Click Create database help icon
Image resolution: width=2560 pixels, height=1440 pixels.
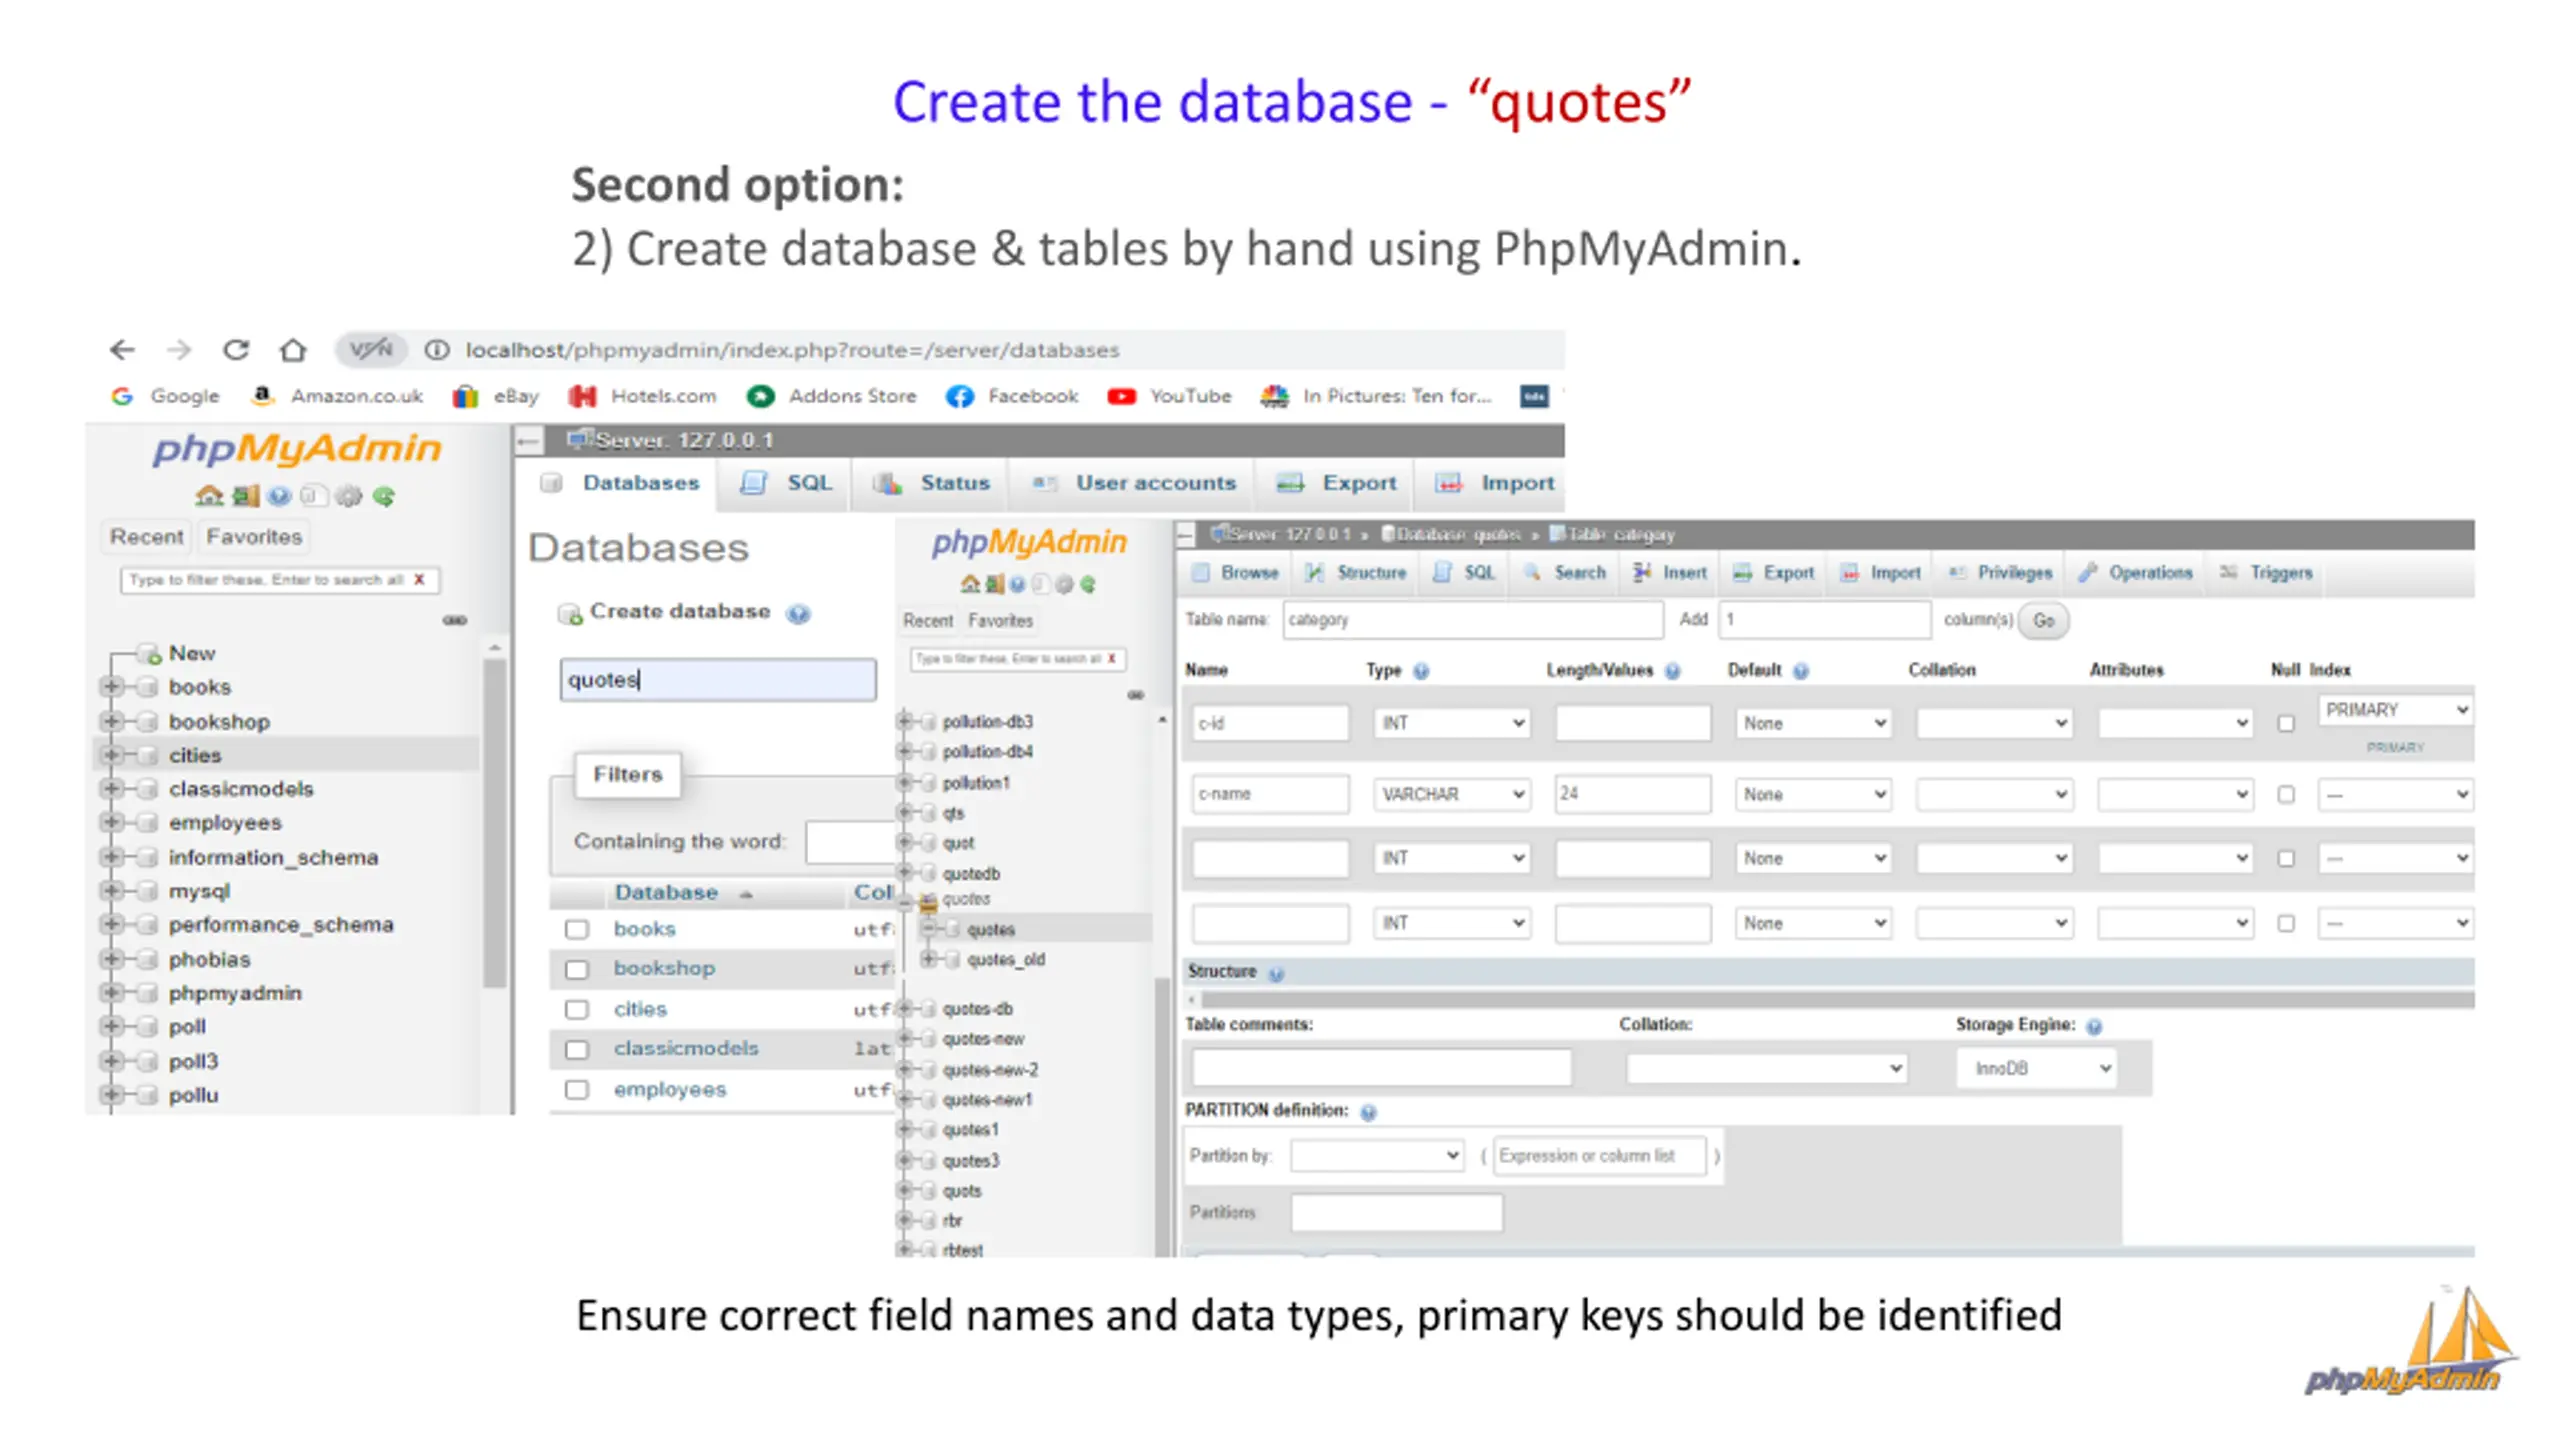point(797,613)
